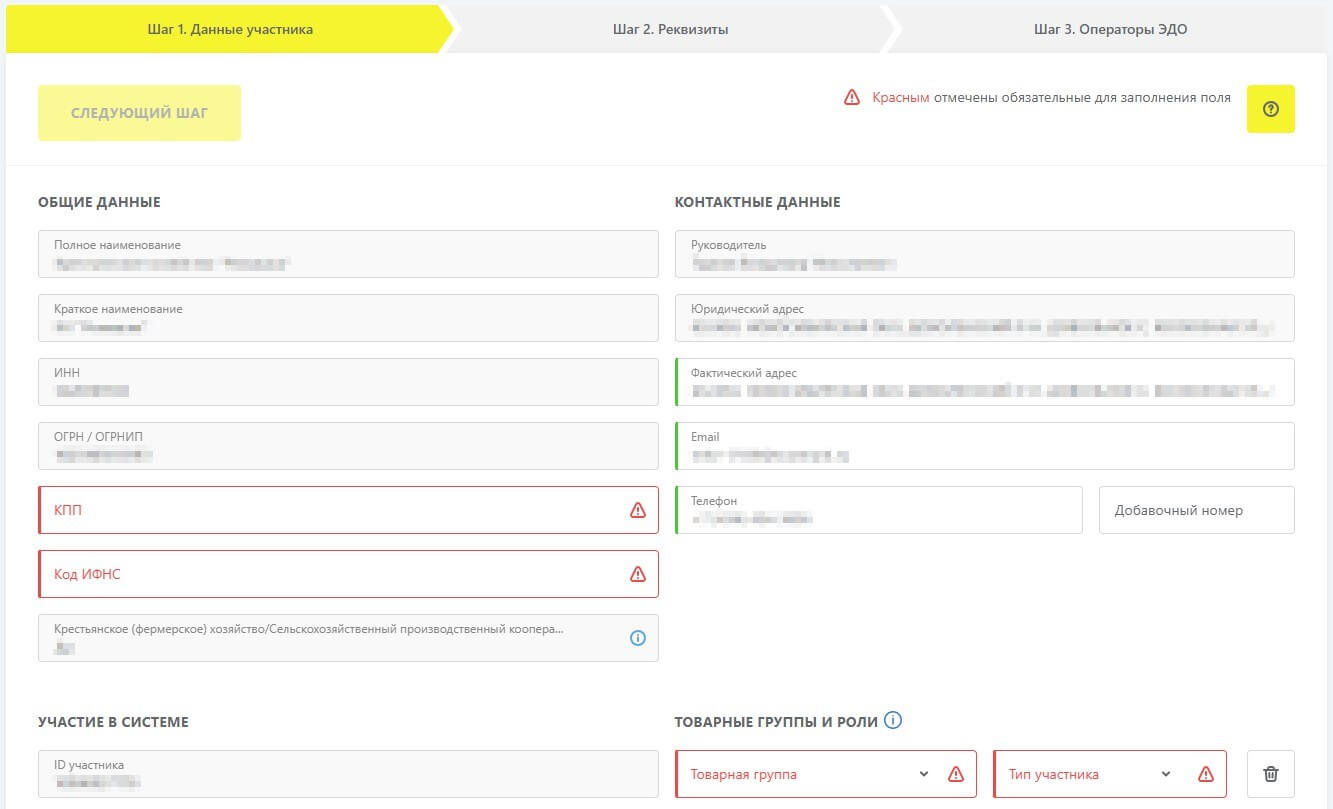Click into the Код ИФНС field
This screenshot has height=809, width=1333.
click(330, 574)
